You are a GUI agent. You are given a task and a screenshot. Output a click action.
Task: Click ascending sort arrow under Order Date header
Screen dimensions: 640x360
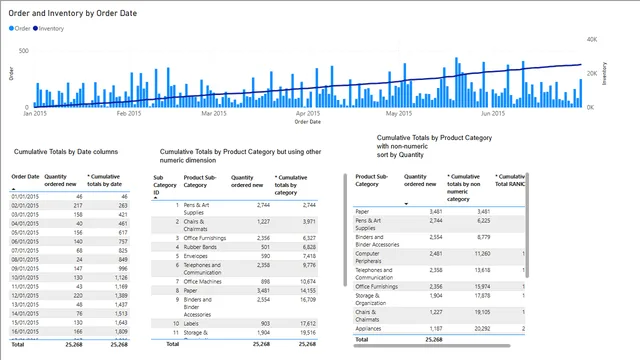coord(13,189)
